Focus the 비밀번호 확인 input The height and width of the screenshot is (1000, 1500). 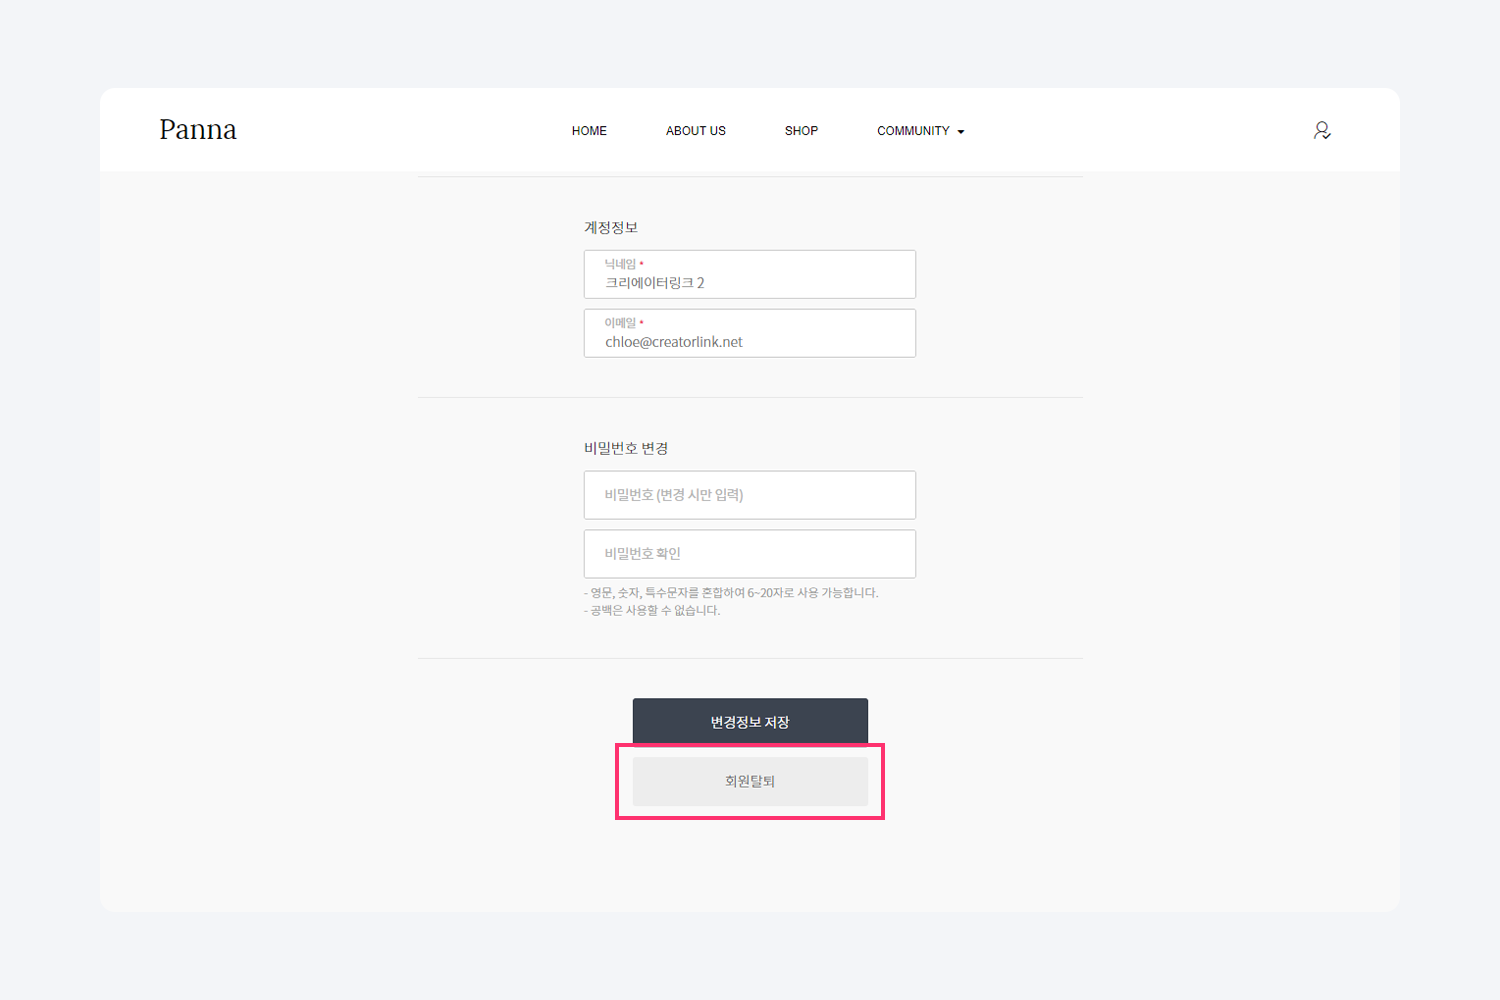tap(750, 554)
